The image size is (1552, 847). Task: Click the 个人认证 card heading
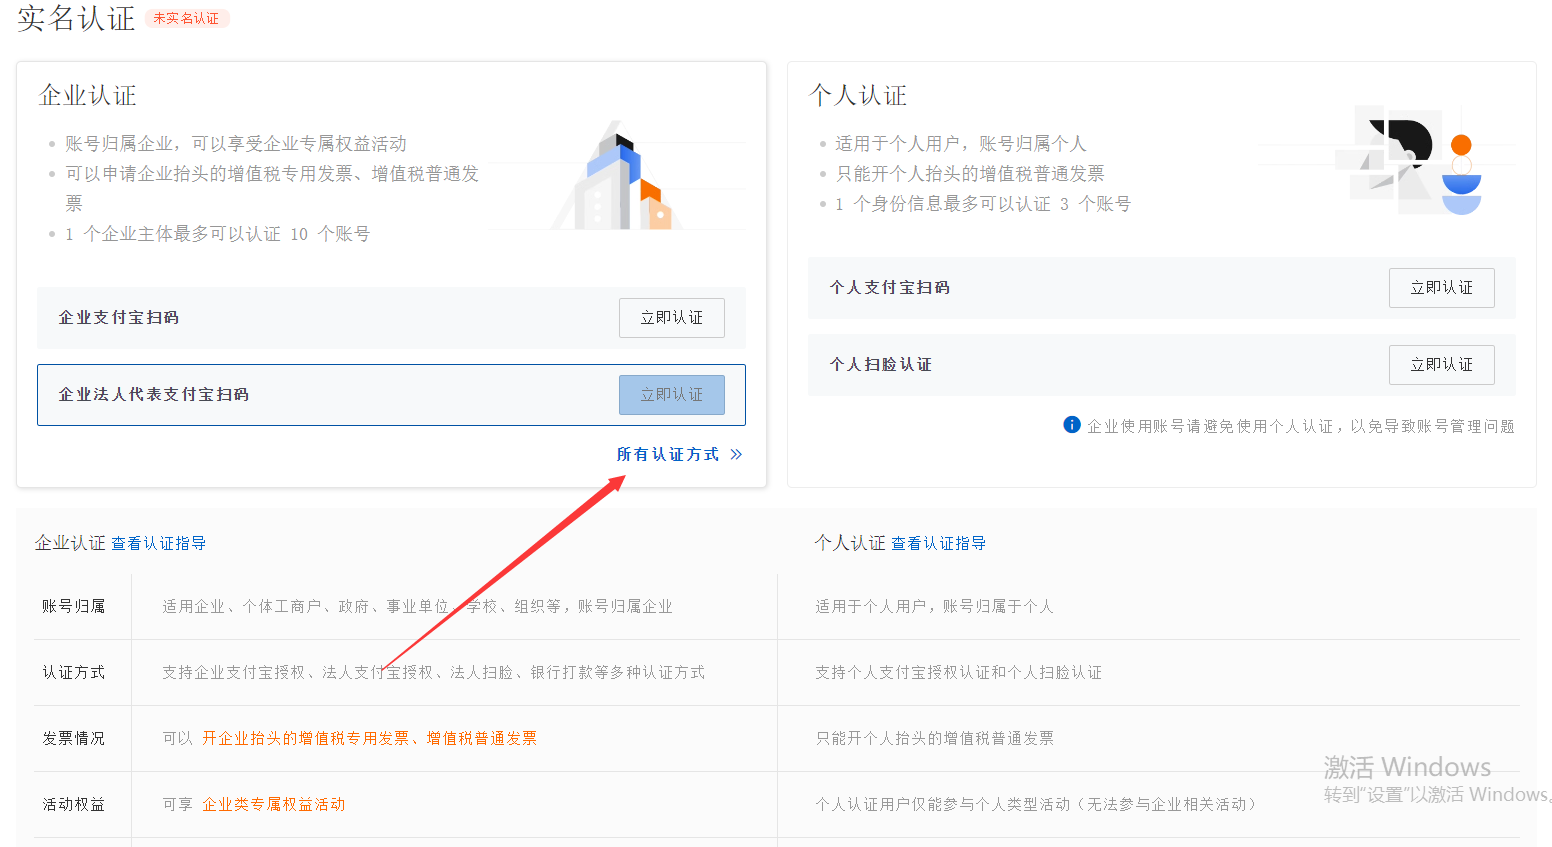[858, 96]
